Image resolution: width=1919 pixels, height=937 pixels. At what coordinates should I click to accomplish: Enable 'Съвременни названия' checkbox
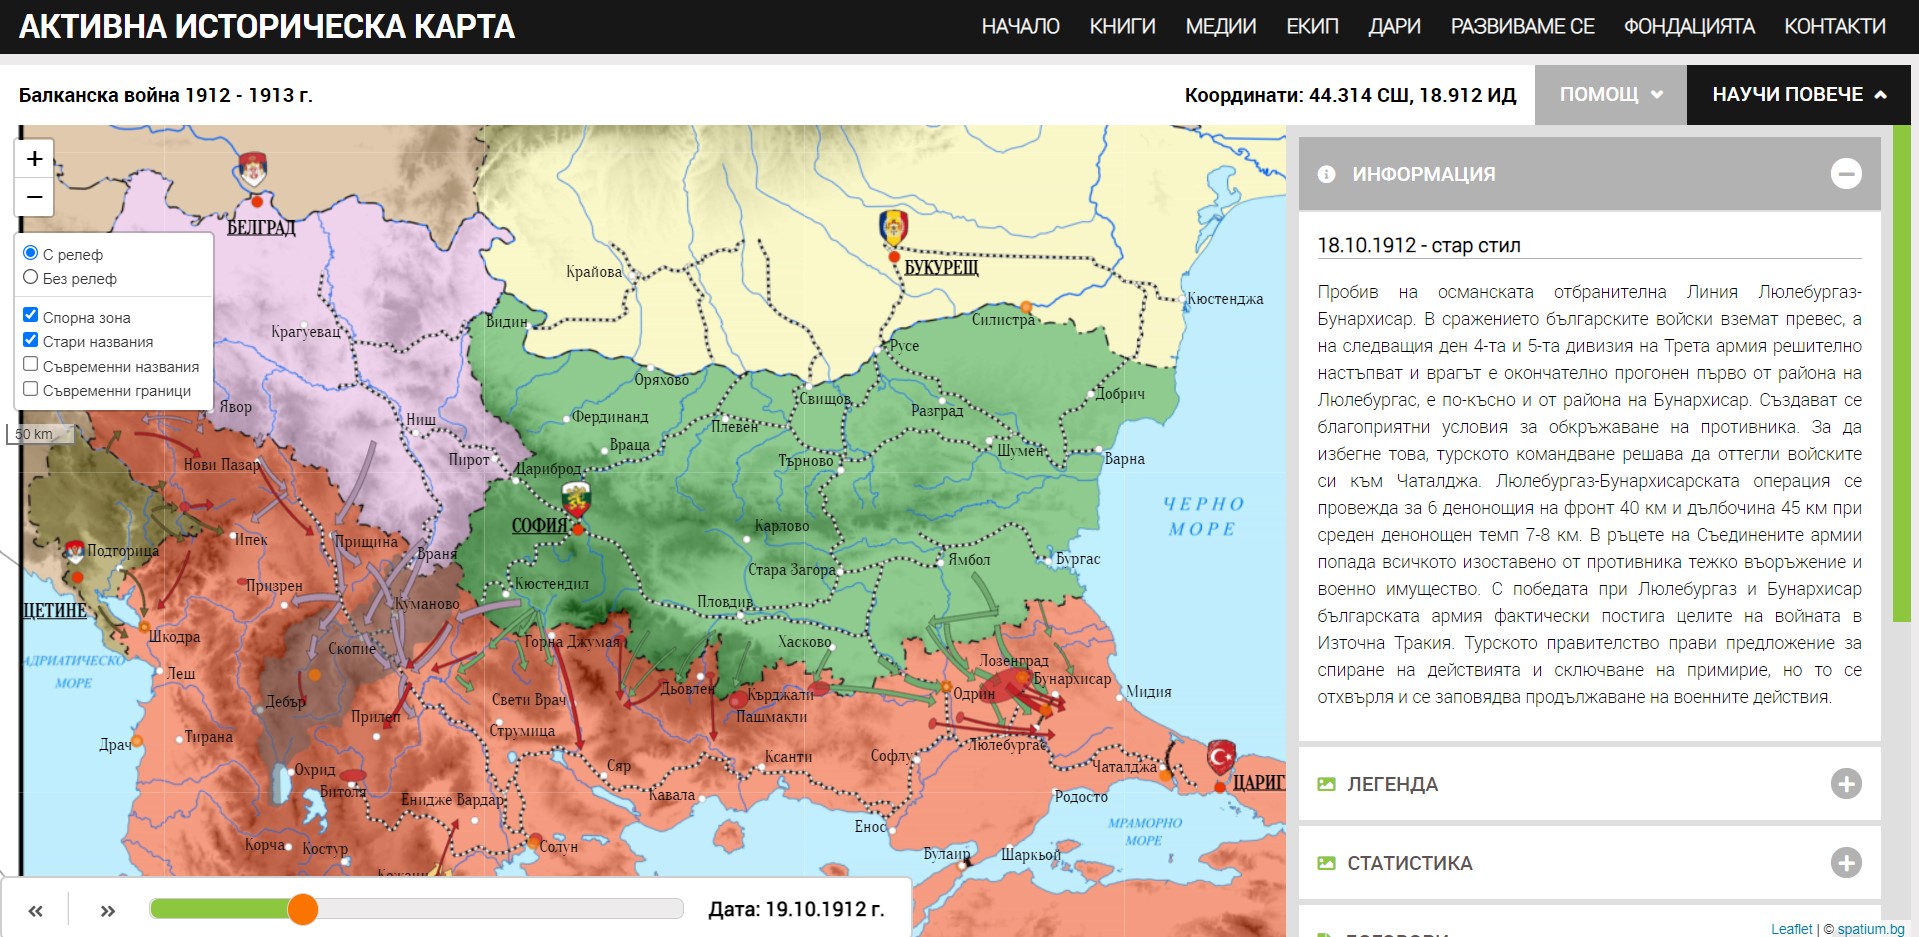31,365
